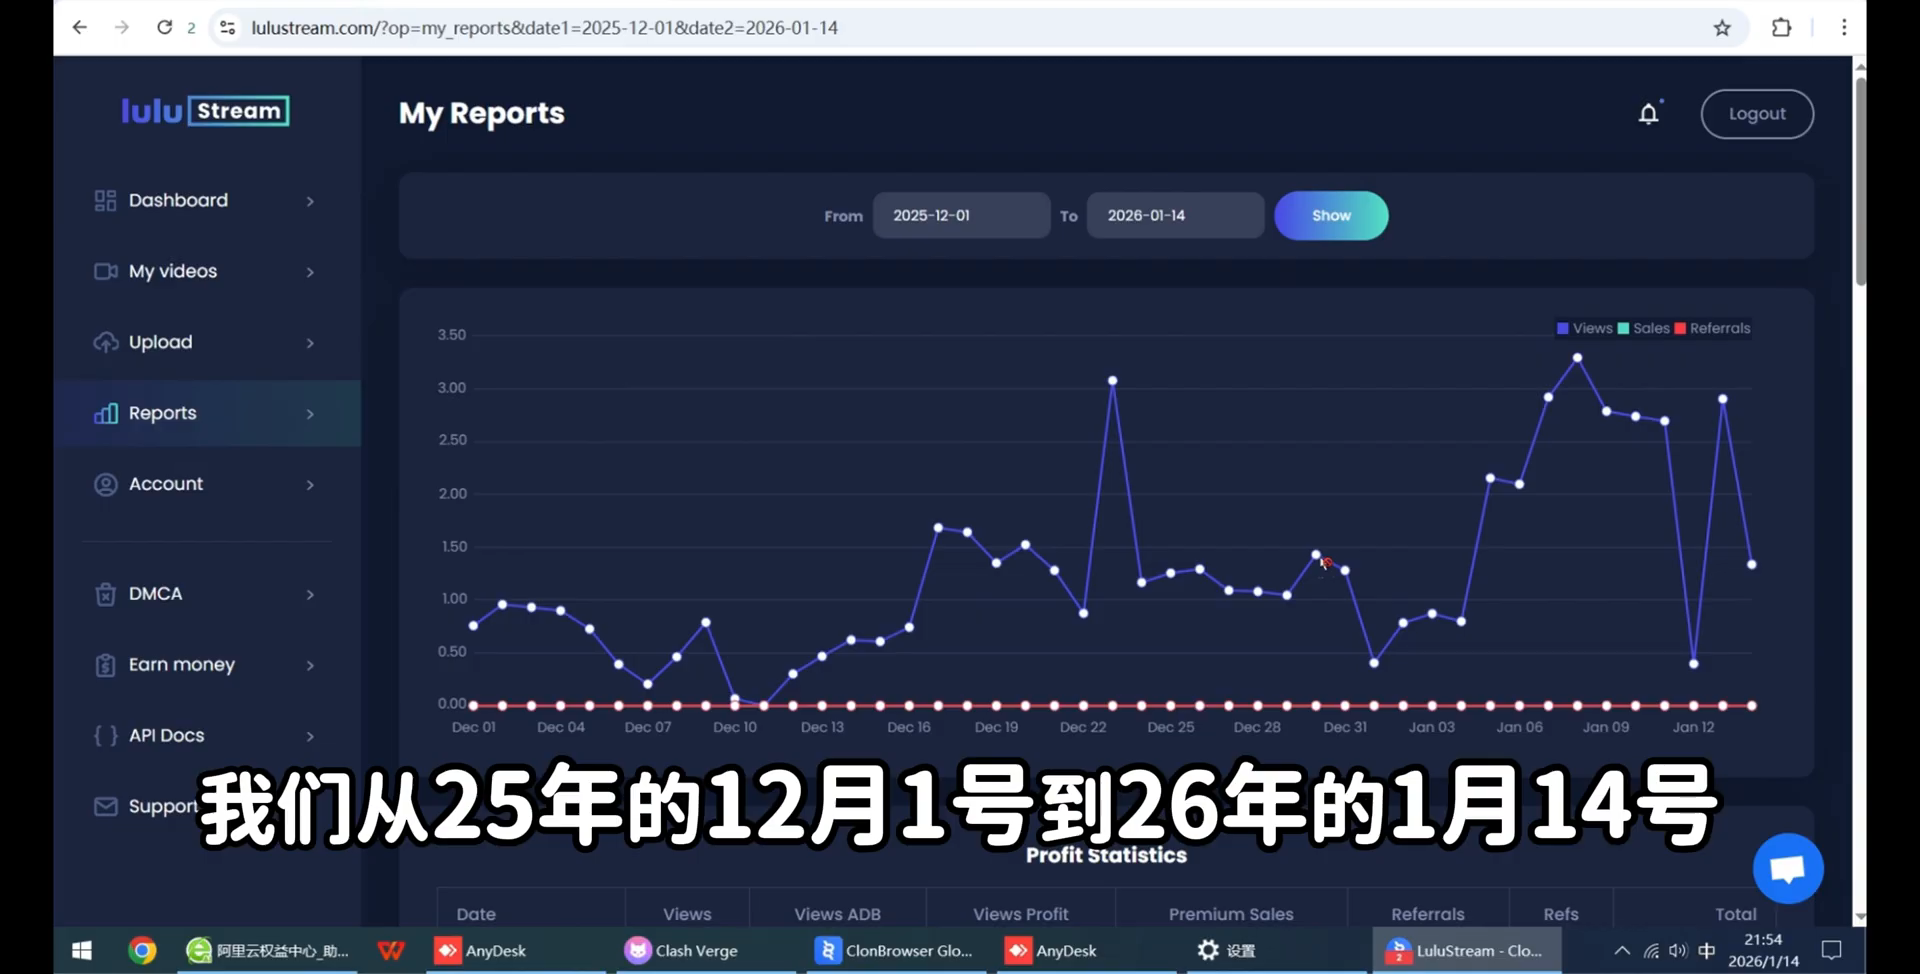Click the Show button
This screenshot has width=1920, height=974.
coord(1331,216)
